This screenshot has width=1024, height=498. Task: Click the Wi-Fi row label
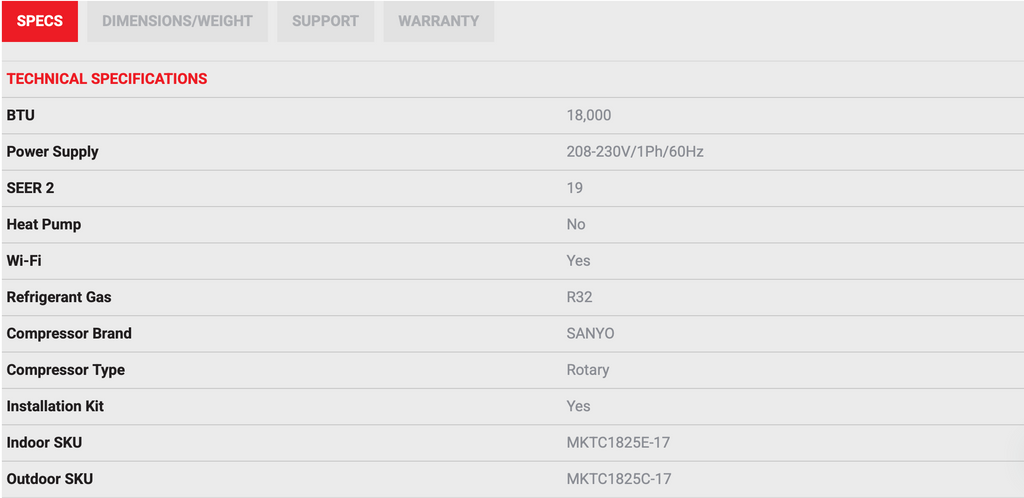click(x=24, y=261)
